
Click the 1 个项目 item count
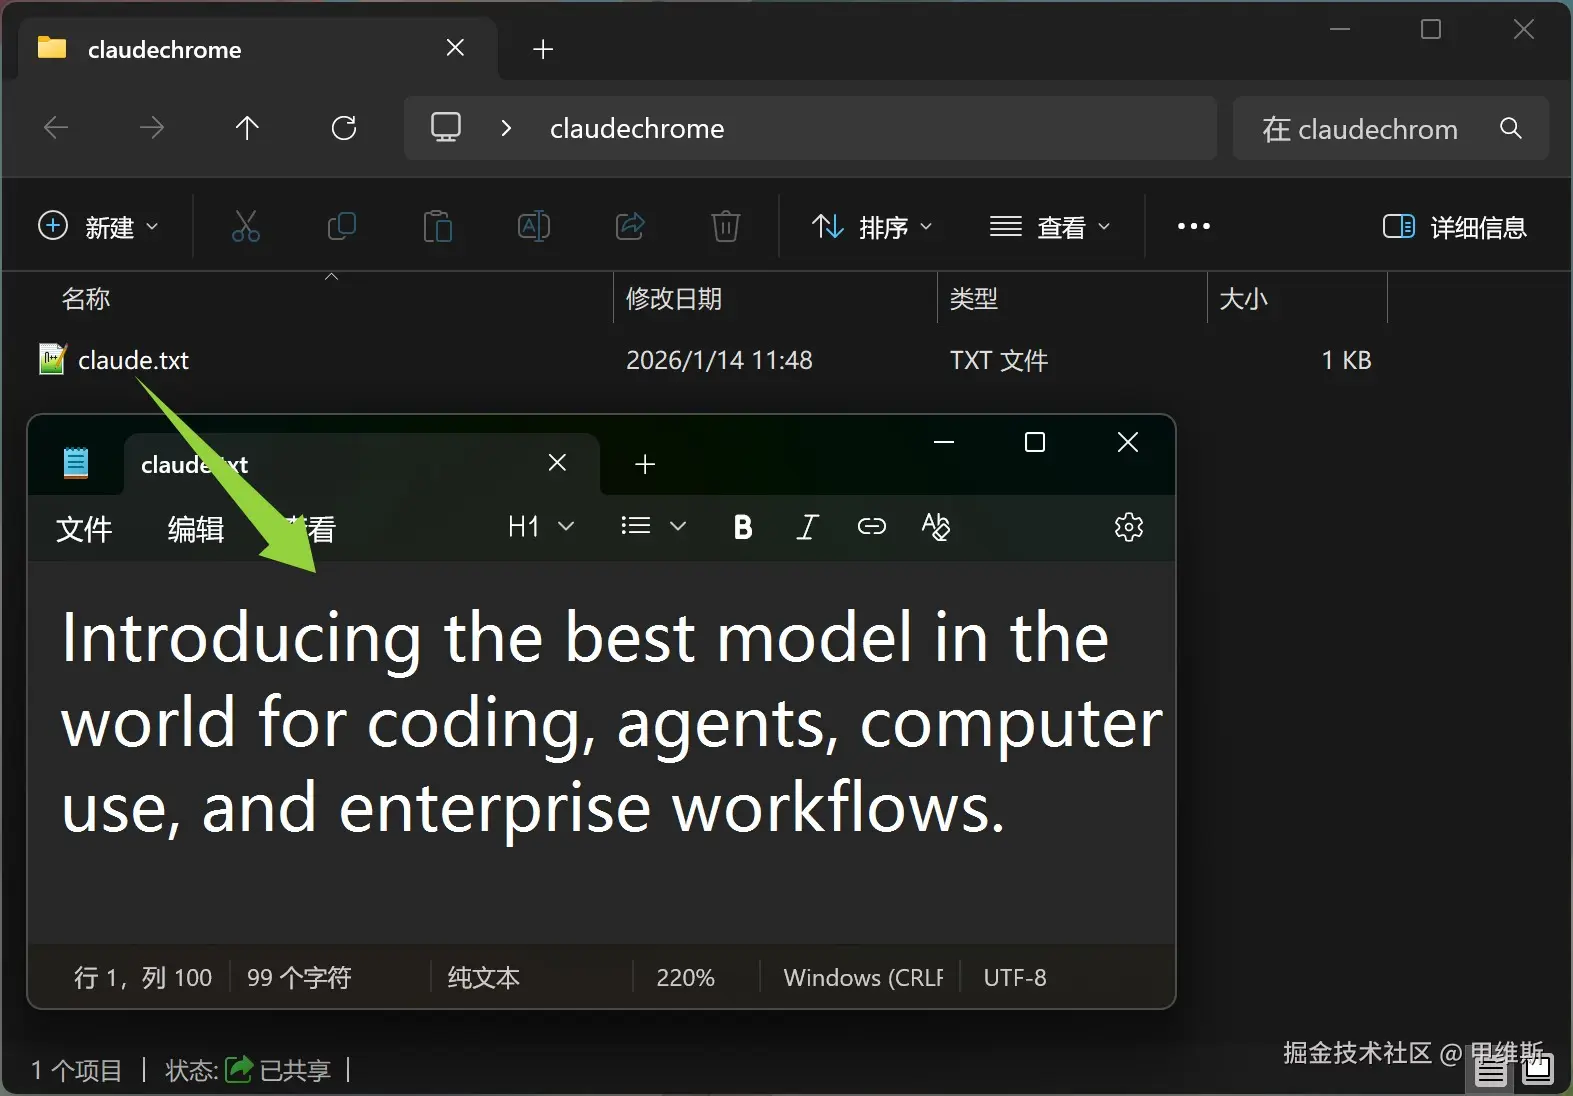[x=76, y=1070]
